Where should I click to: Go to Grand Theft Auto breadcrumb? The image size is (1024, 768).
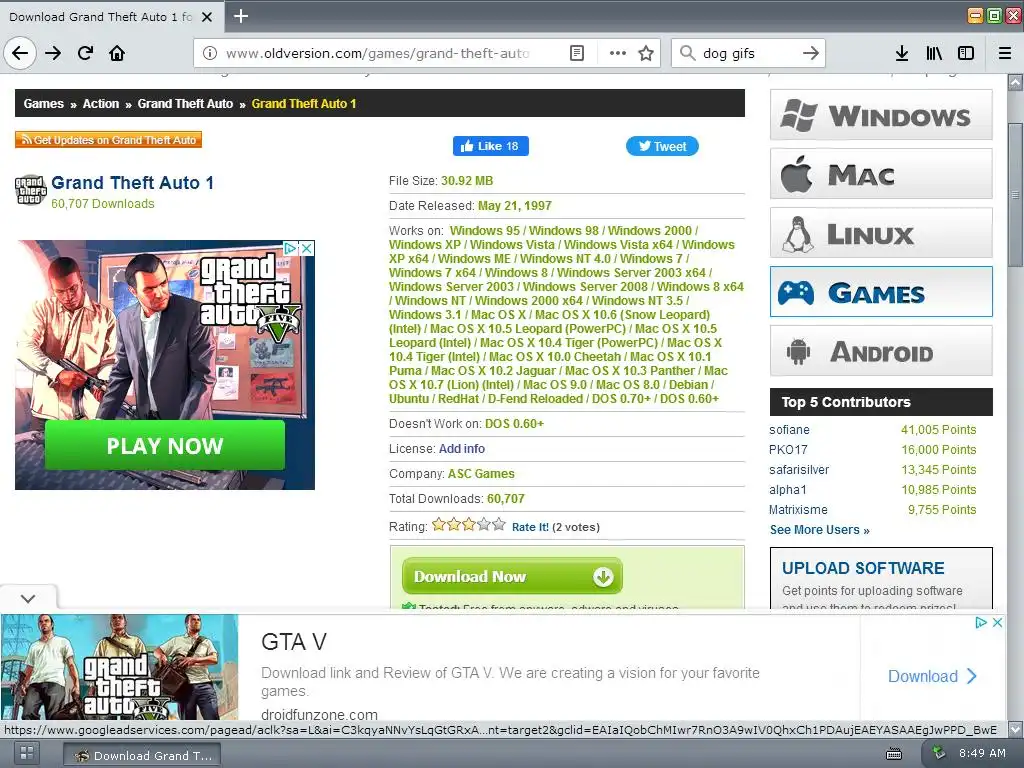click(x=185, y=104)
